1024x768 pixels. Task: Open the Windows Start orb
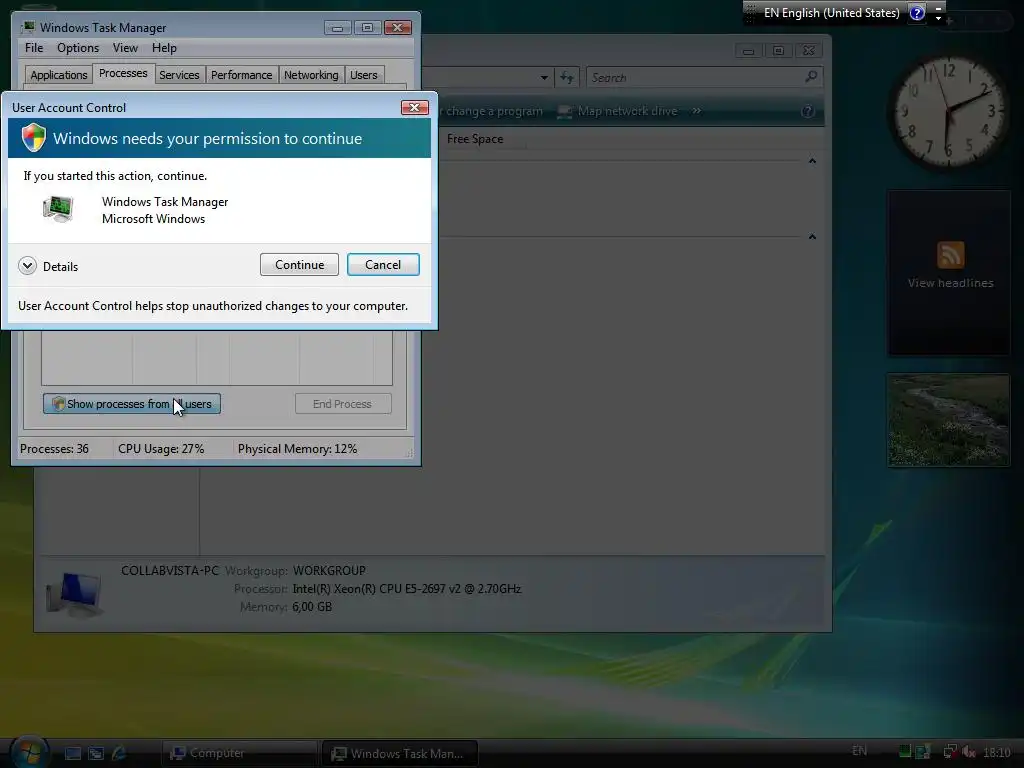(29, 752)
